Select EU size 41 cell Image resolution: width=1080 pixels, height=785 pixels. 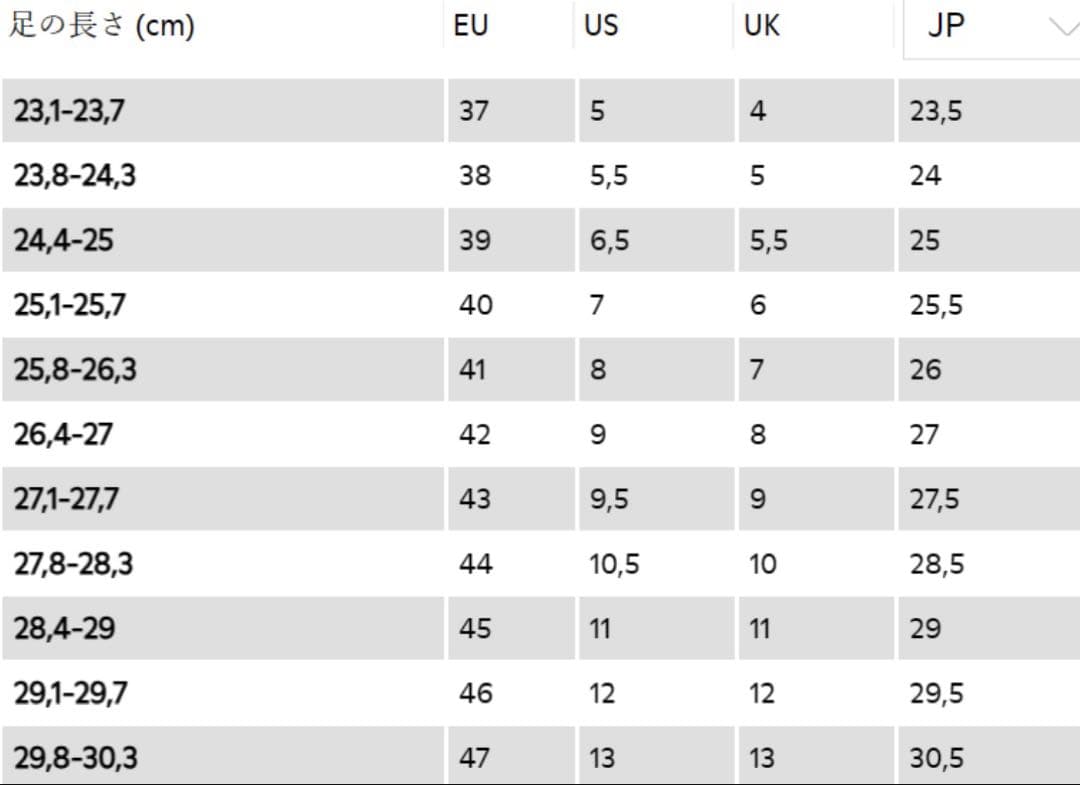tap(473, 370)
